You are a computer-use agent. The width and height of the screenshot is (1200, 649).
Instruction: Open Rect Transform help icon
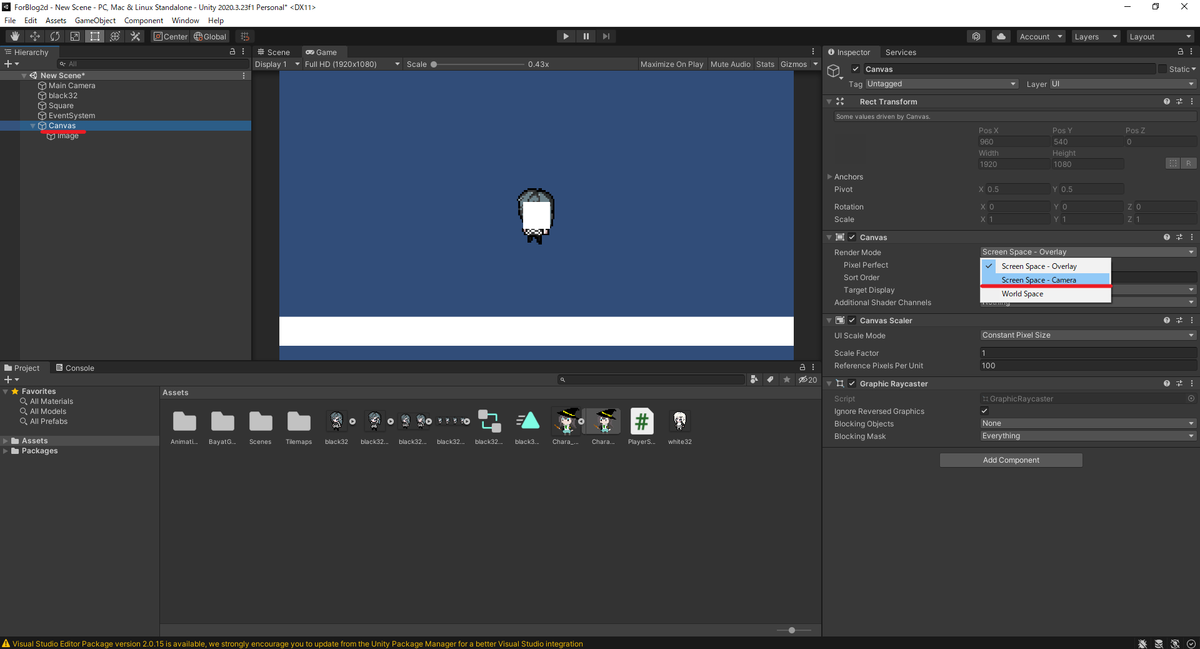click(1166, 101)
